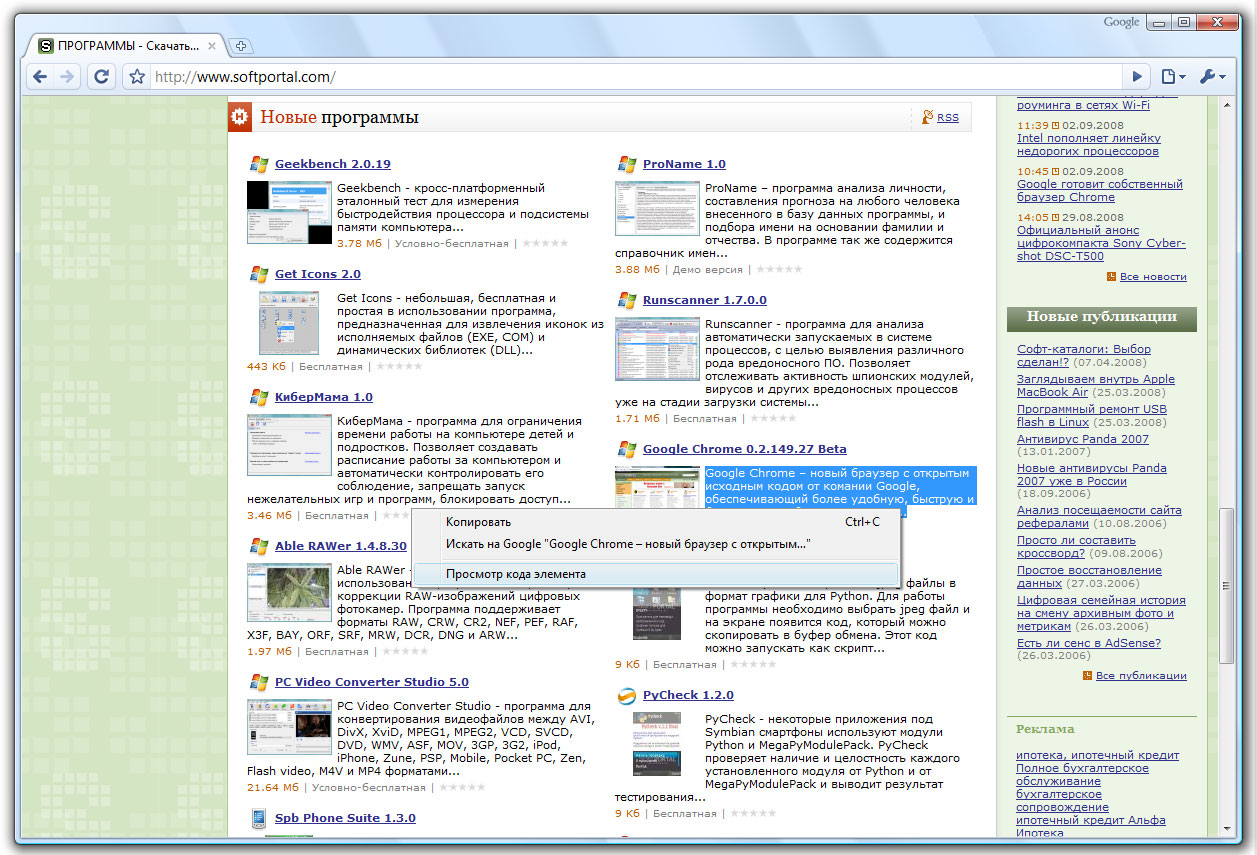Close the ПРОГРАММЫ tab with its X
This screenshot has height=855, width=1257.
[x=212, y=46]
